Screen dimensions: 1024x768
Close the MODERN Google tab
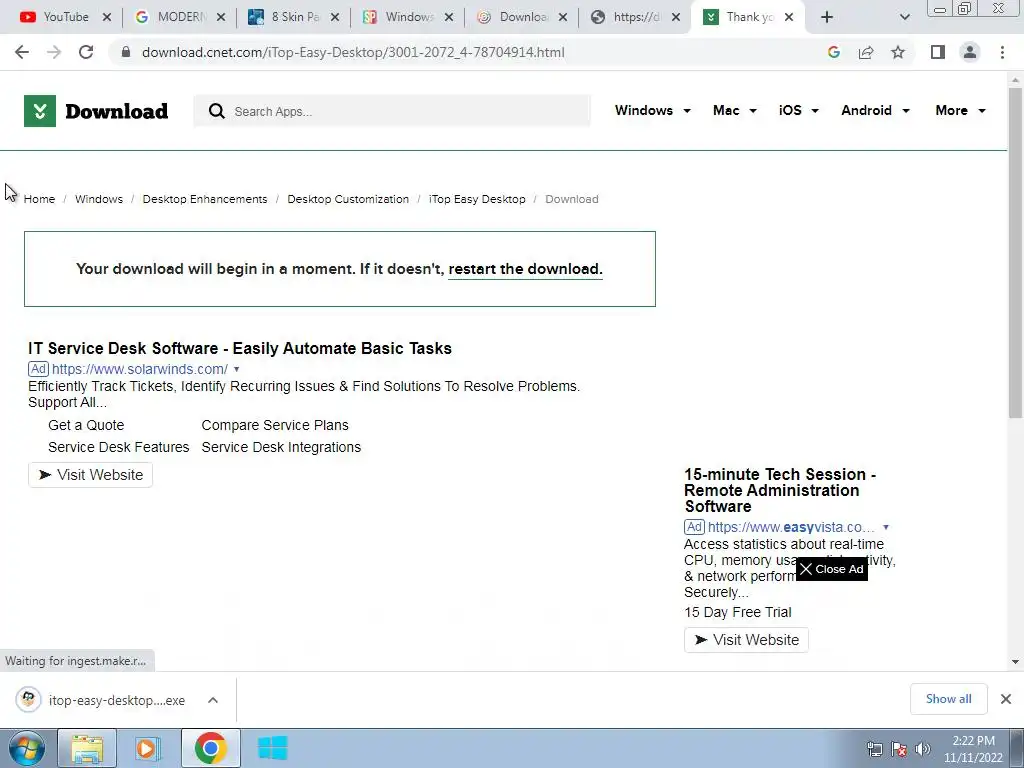[x=221, y=17]
